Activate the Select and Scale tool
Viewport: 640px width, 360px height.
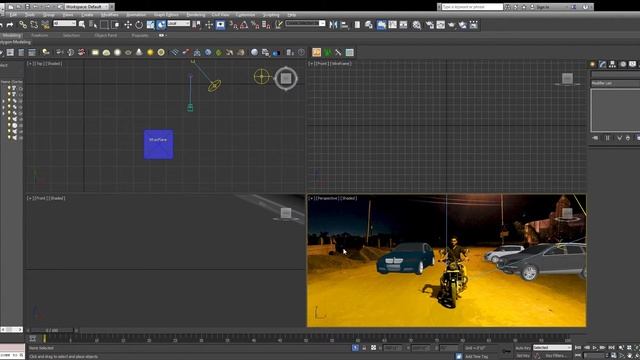151,25
